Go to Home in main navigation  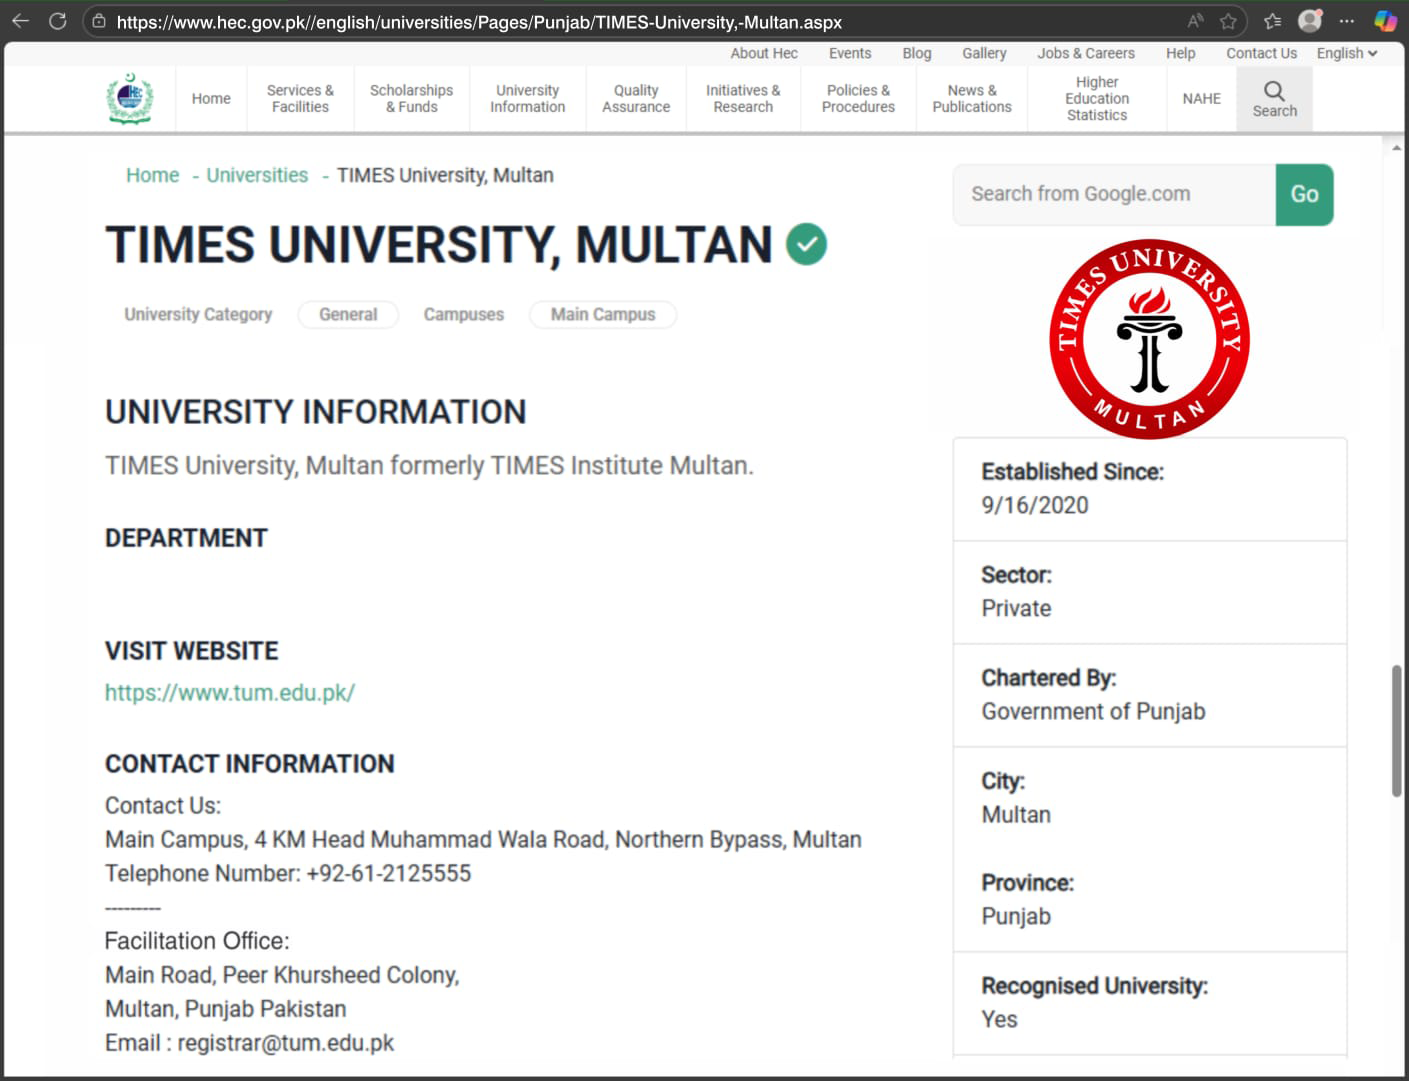pyautogui.click(x=211, y=98)
